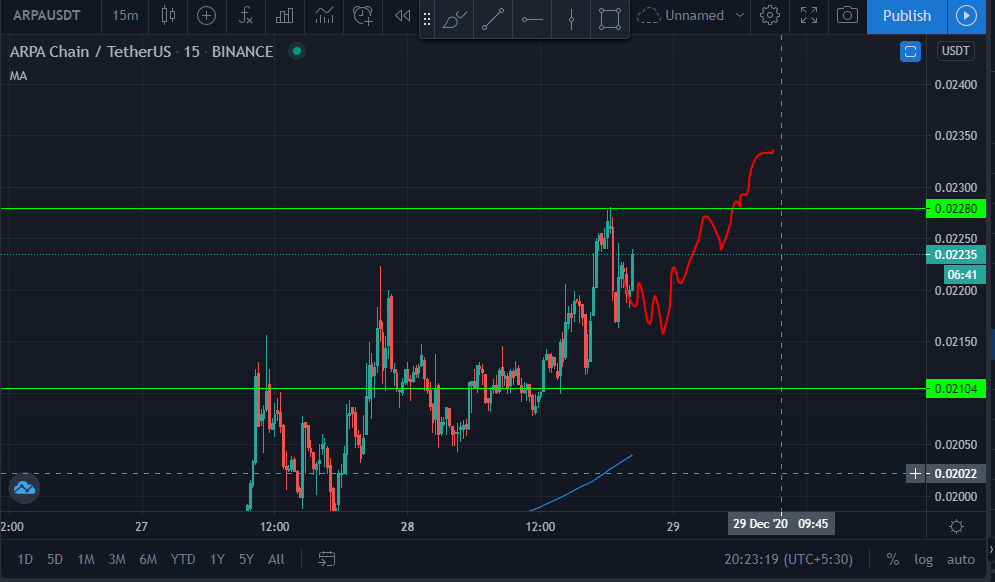
Task: Change the 15m chart interval
Action: (x=125, y=15)
